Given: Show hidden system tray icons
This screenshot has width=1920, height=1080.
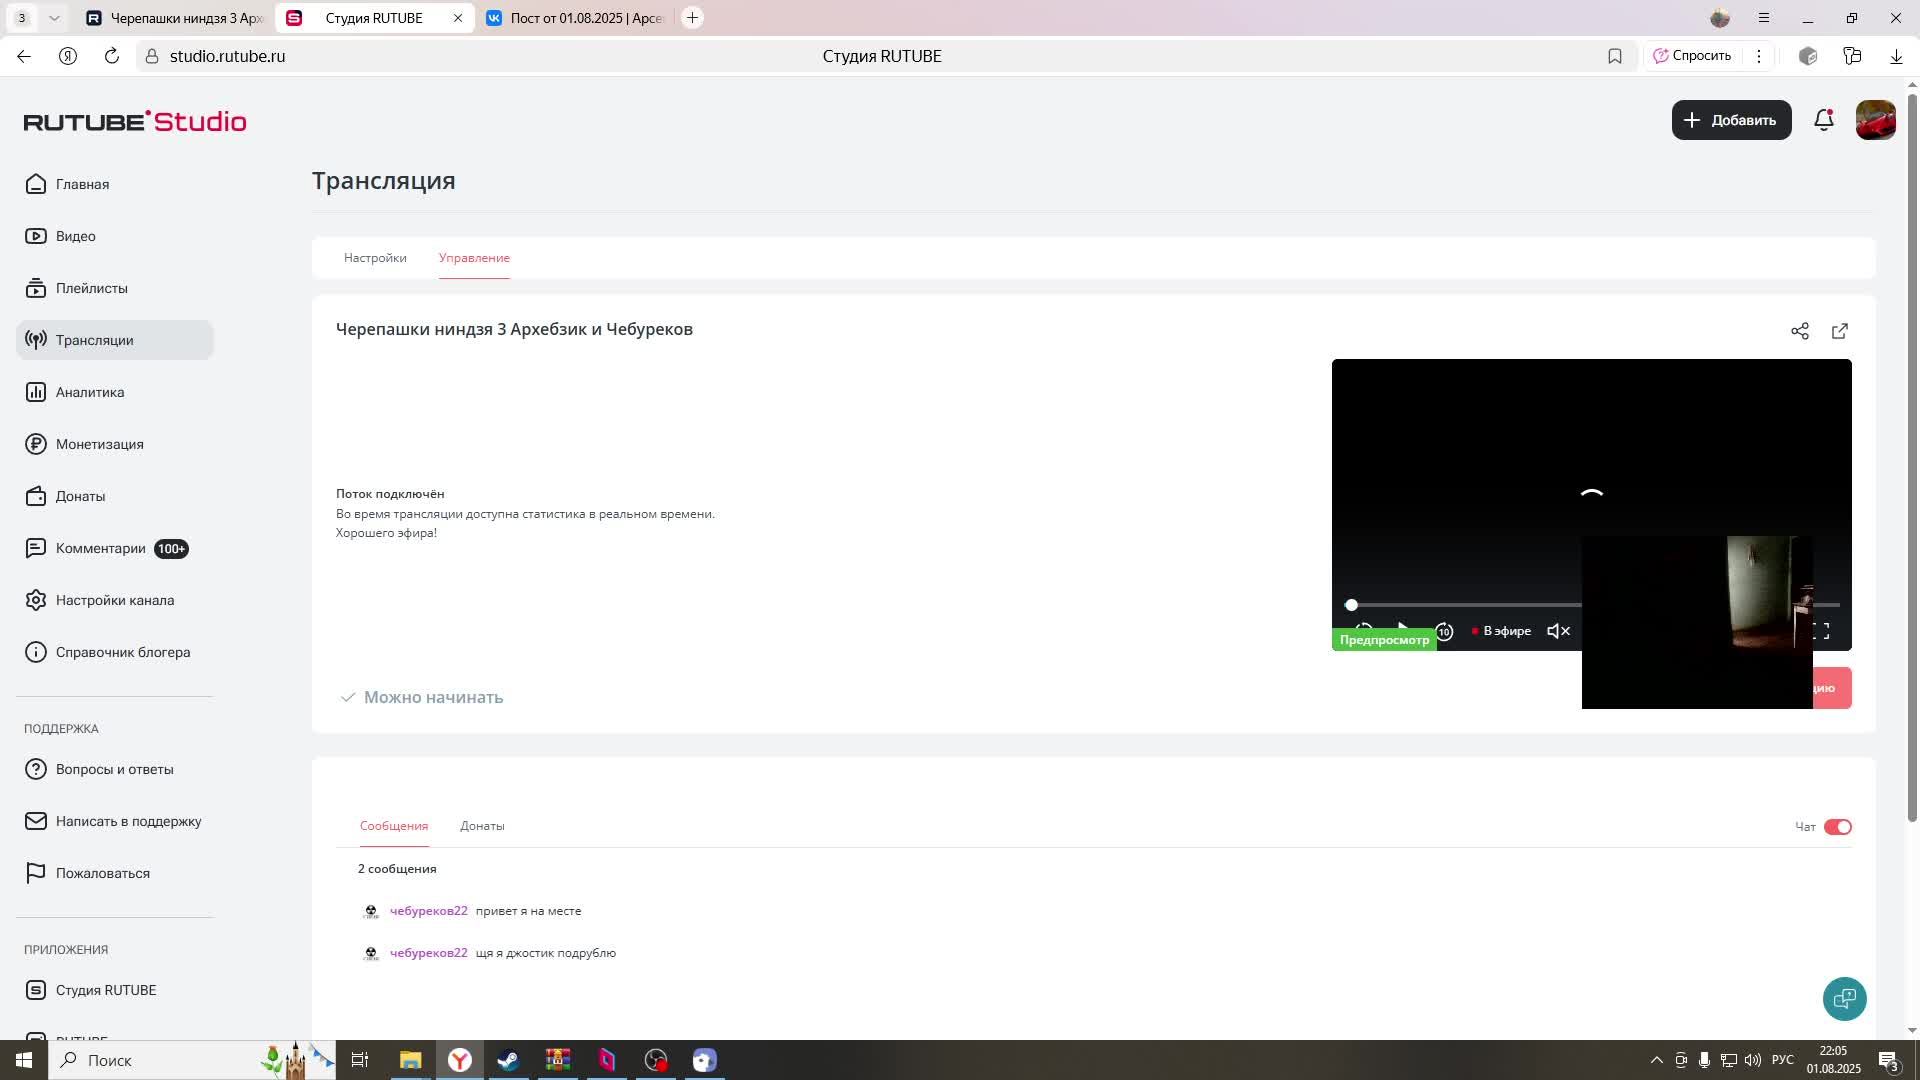Looking at the screenshot, I should pyautogui.click(x=1656, y=1060).
